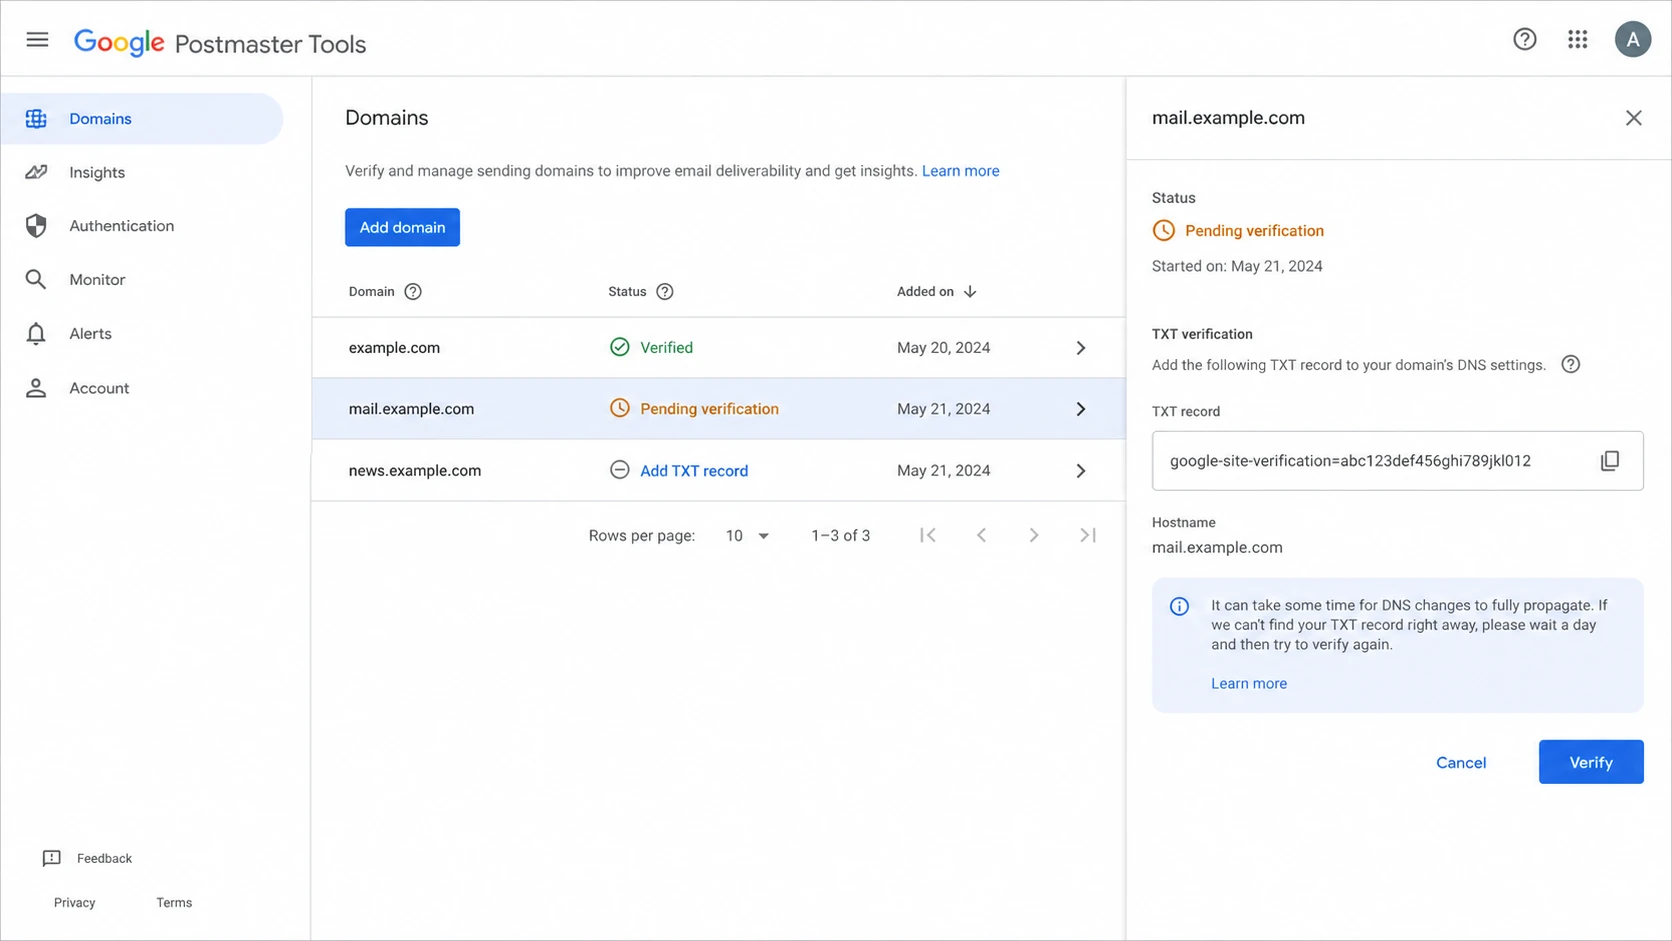Select Alerts in the sidebar

[x=141, y=334]
